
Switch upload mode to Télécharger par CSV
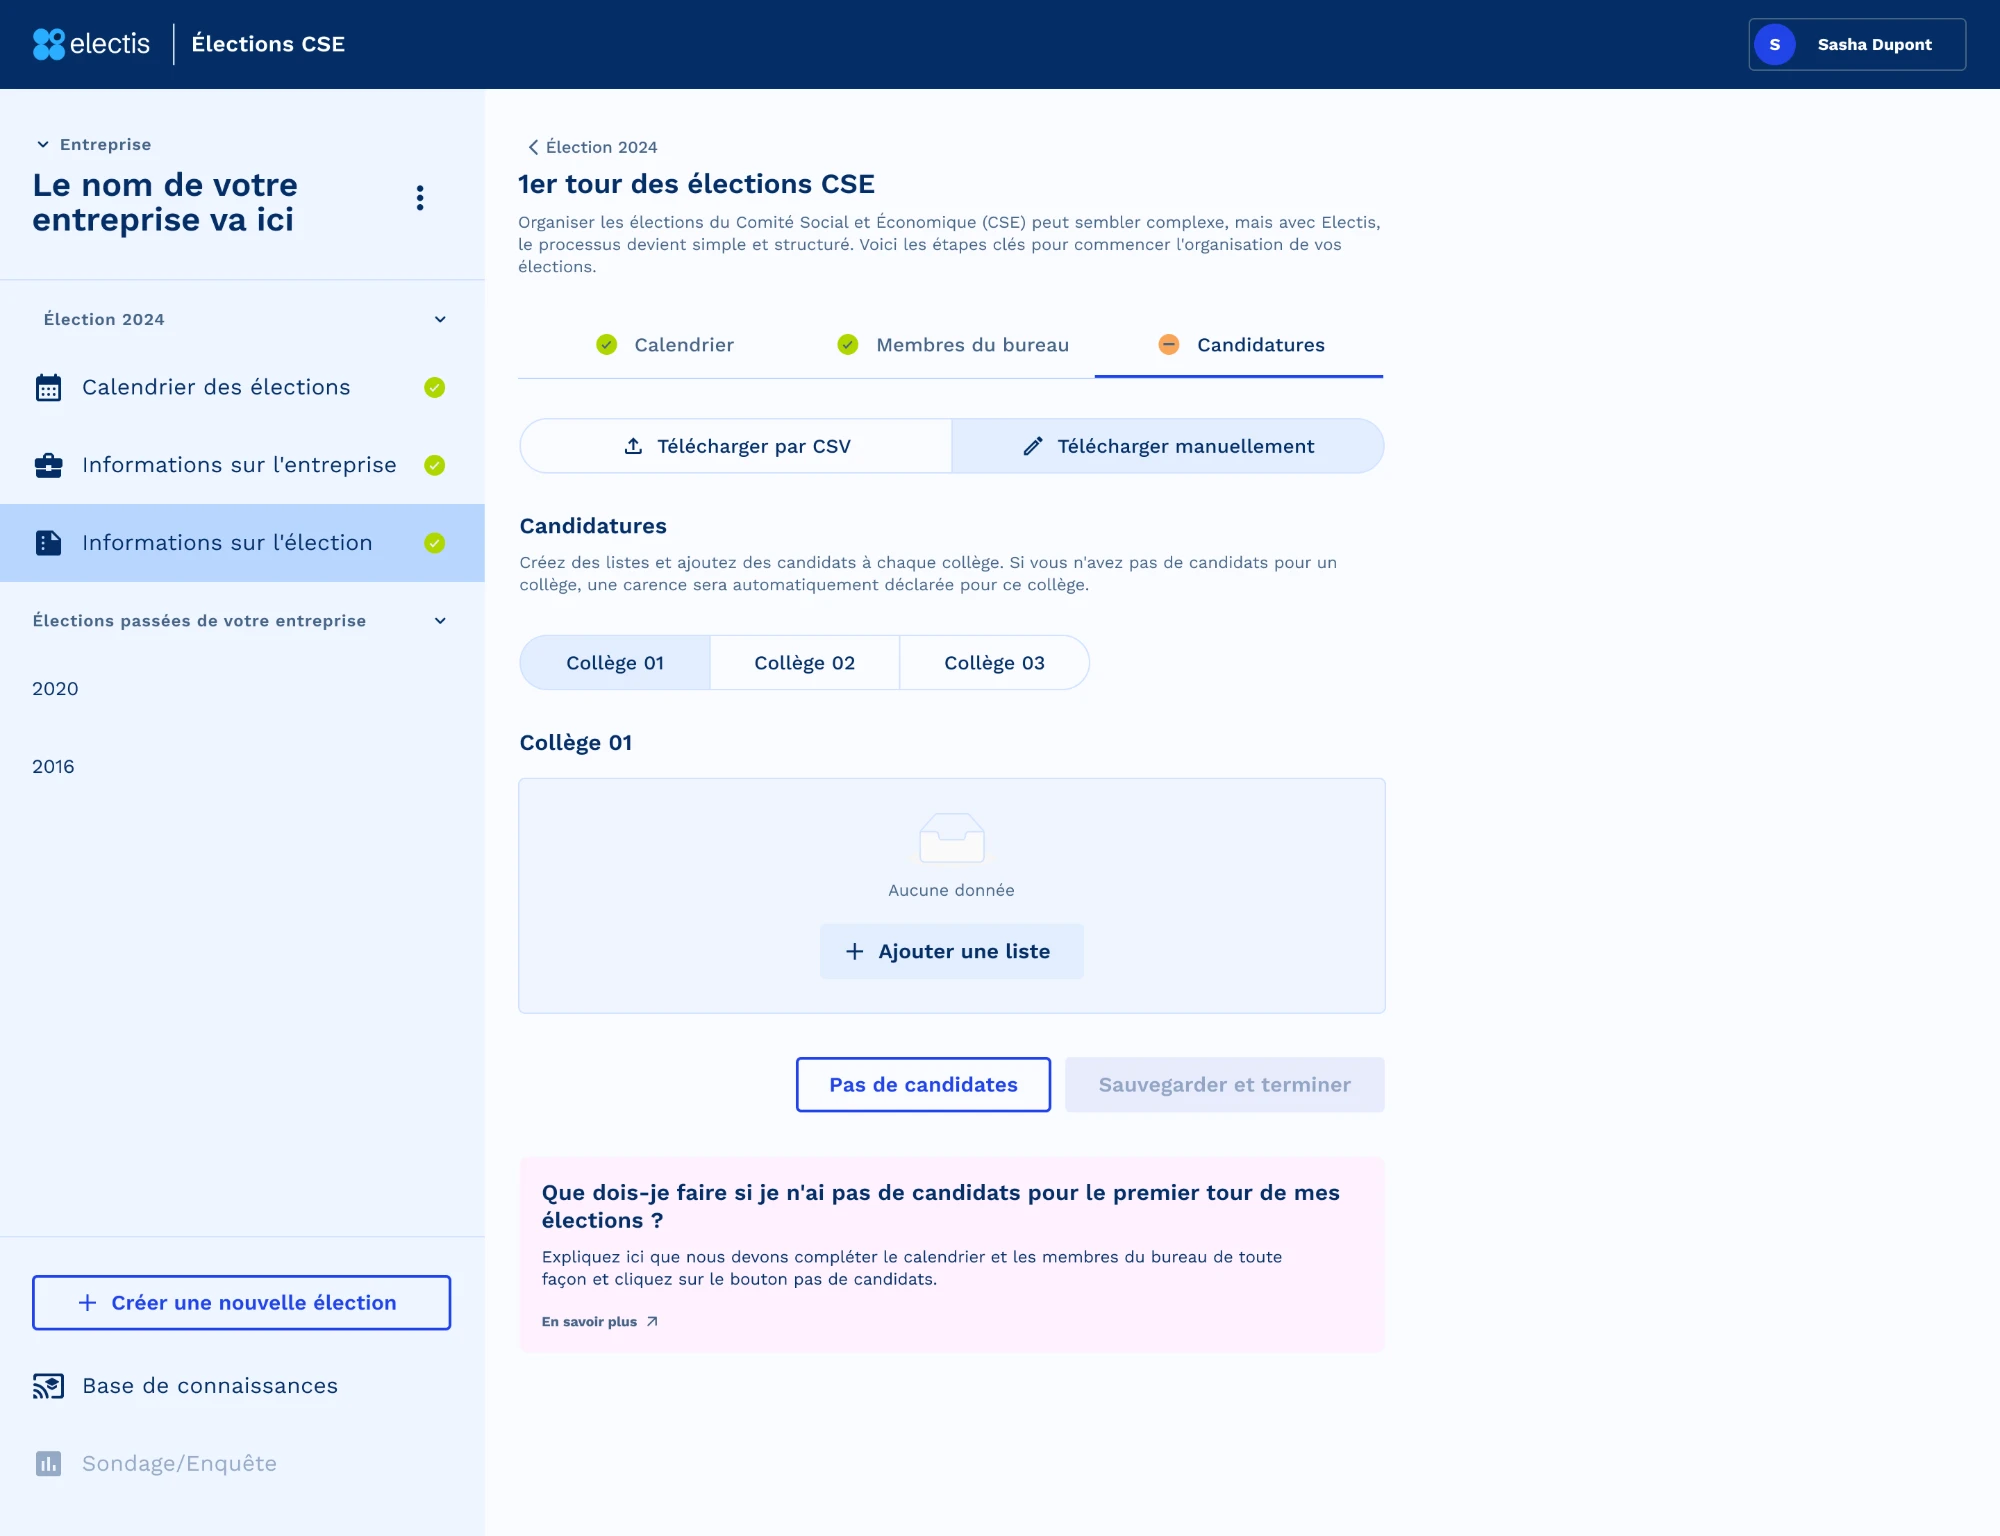(736, 446)
